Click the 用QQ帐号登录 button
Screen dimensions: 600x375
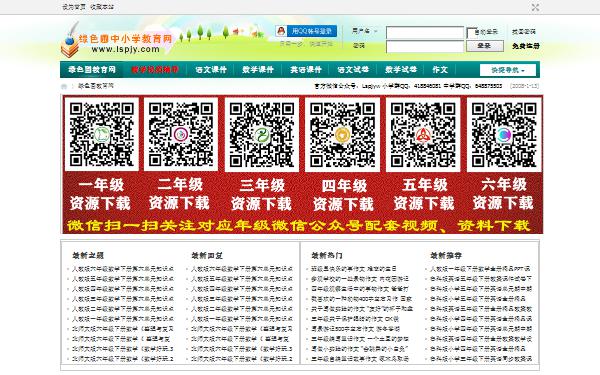point(311,31)
